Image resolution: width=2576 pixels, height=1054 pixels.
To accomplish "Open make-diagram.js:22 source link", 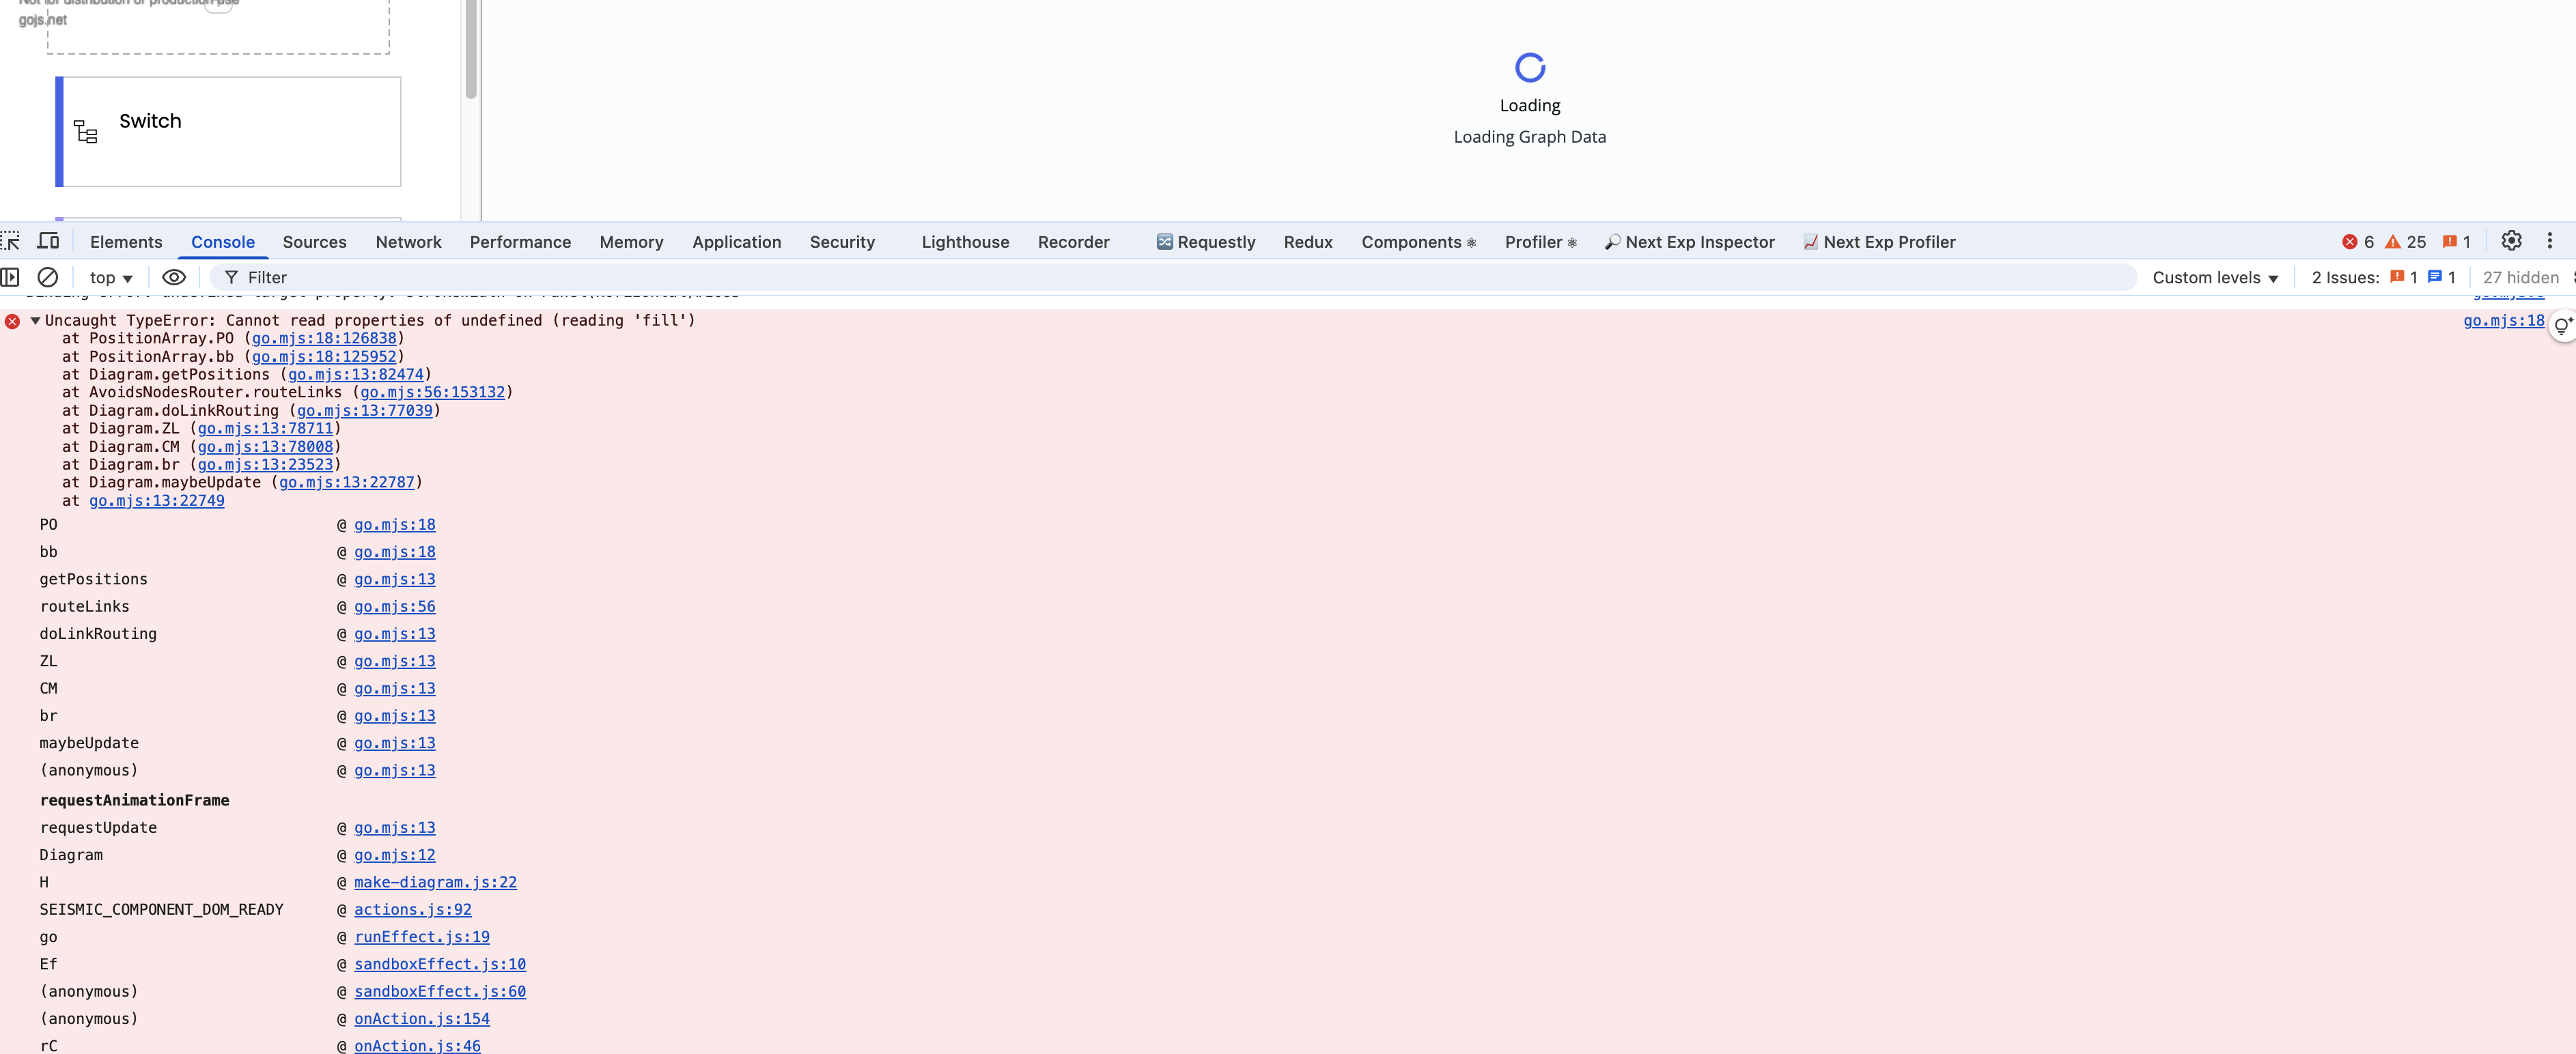I will click(x=435, y=882).
